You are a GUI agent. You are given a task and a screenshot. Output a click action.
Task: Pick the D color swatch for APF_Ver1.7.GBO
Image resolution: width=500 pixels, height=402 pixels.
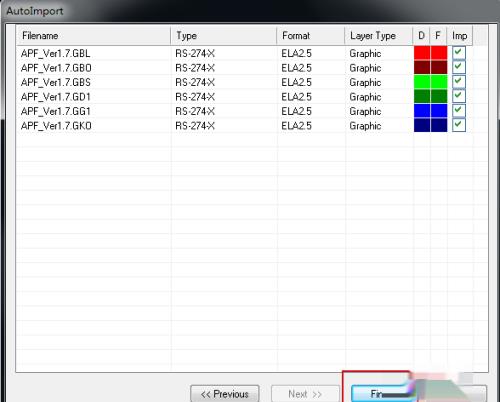(x=422, y=67)
